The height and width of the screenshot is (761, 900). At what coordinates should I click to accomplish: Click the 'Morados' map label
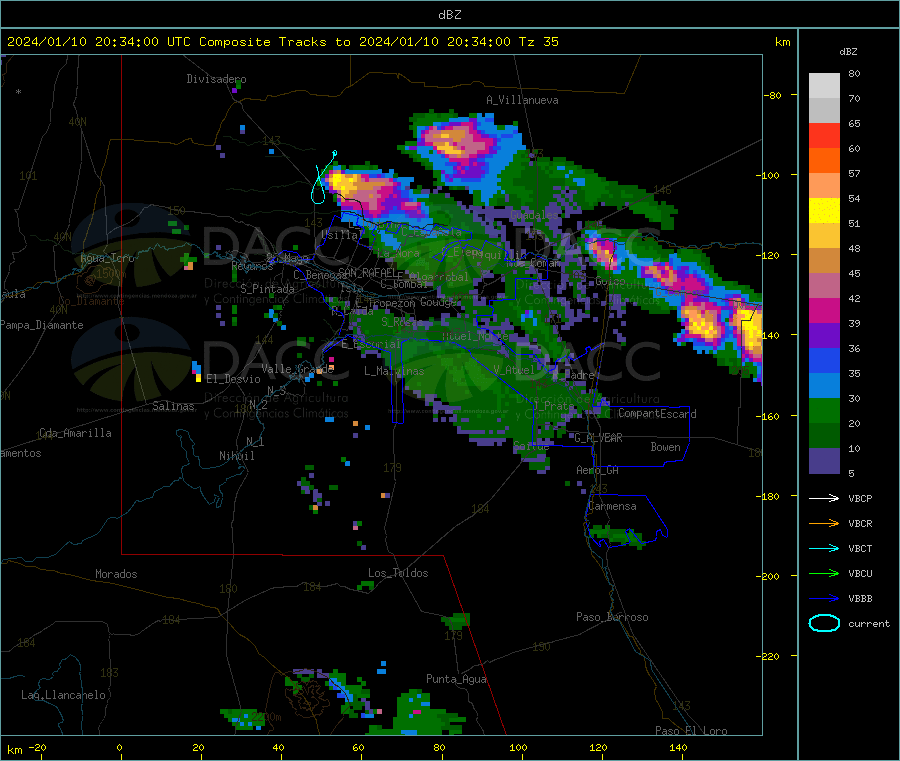(x=116, y=574)
